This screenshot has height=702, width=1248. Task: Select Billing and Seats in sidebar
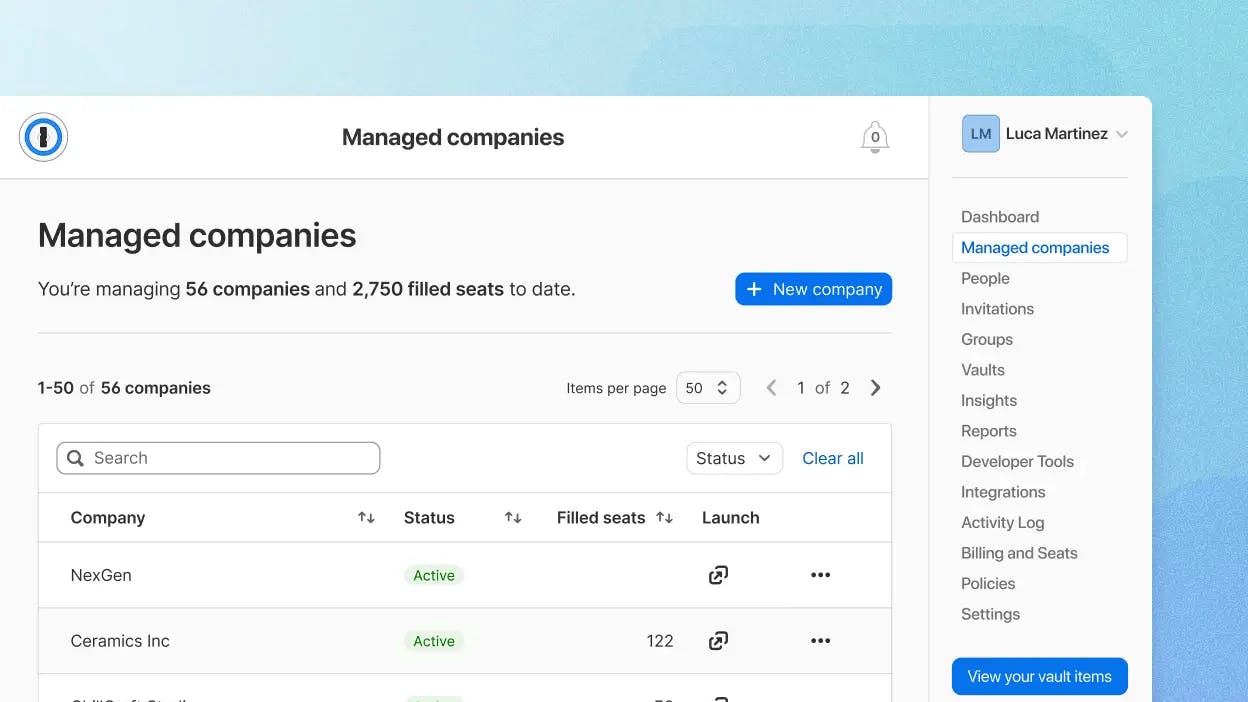(1019, 553)
